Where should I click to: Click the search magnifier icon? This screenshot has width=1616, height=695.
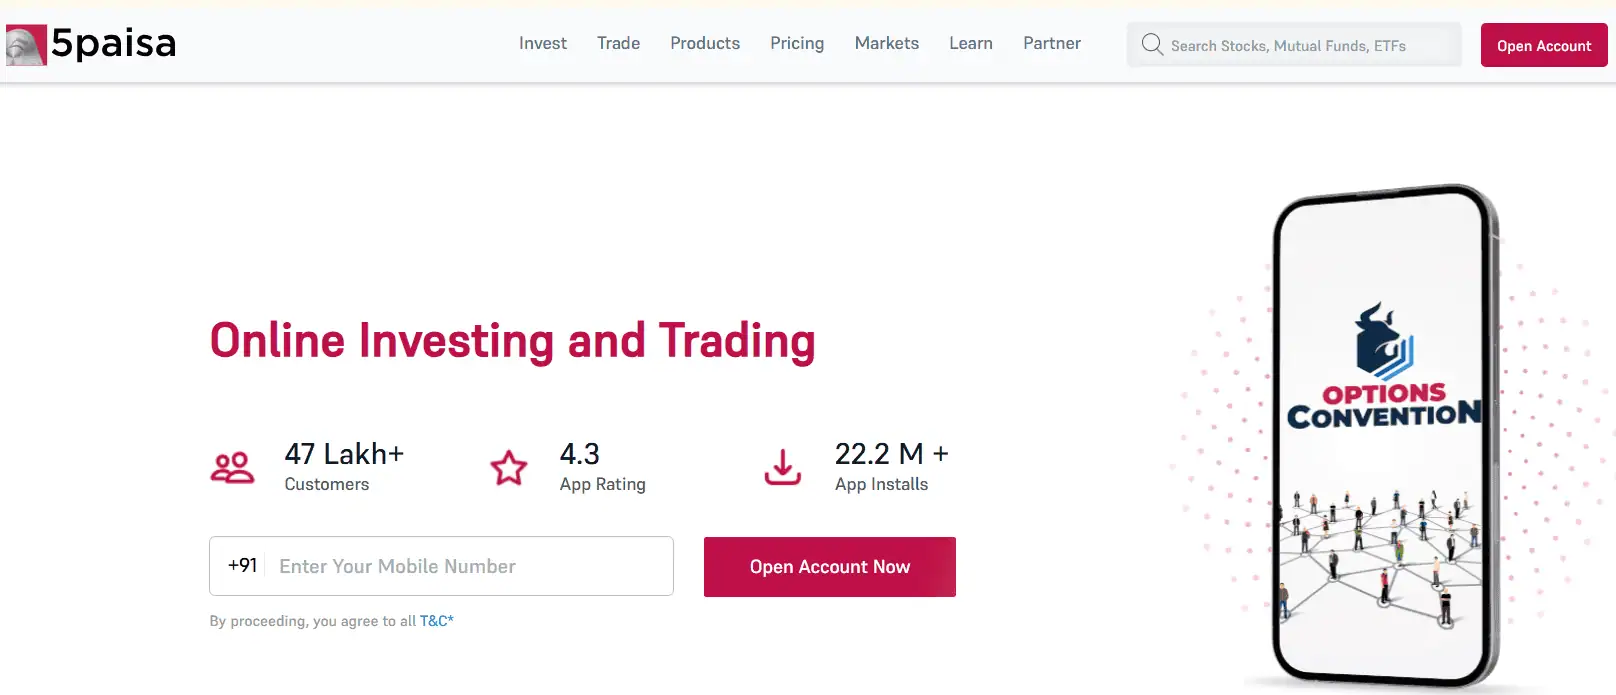1152,45
